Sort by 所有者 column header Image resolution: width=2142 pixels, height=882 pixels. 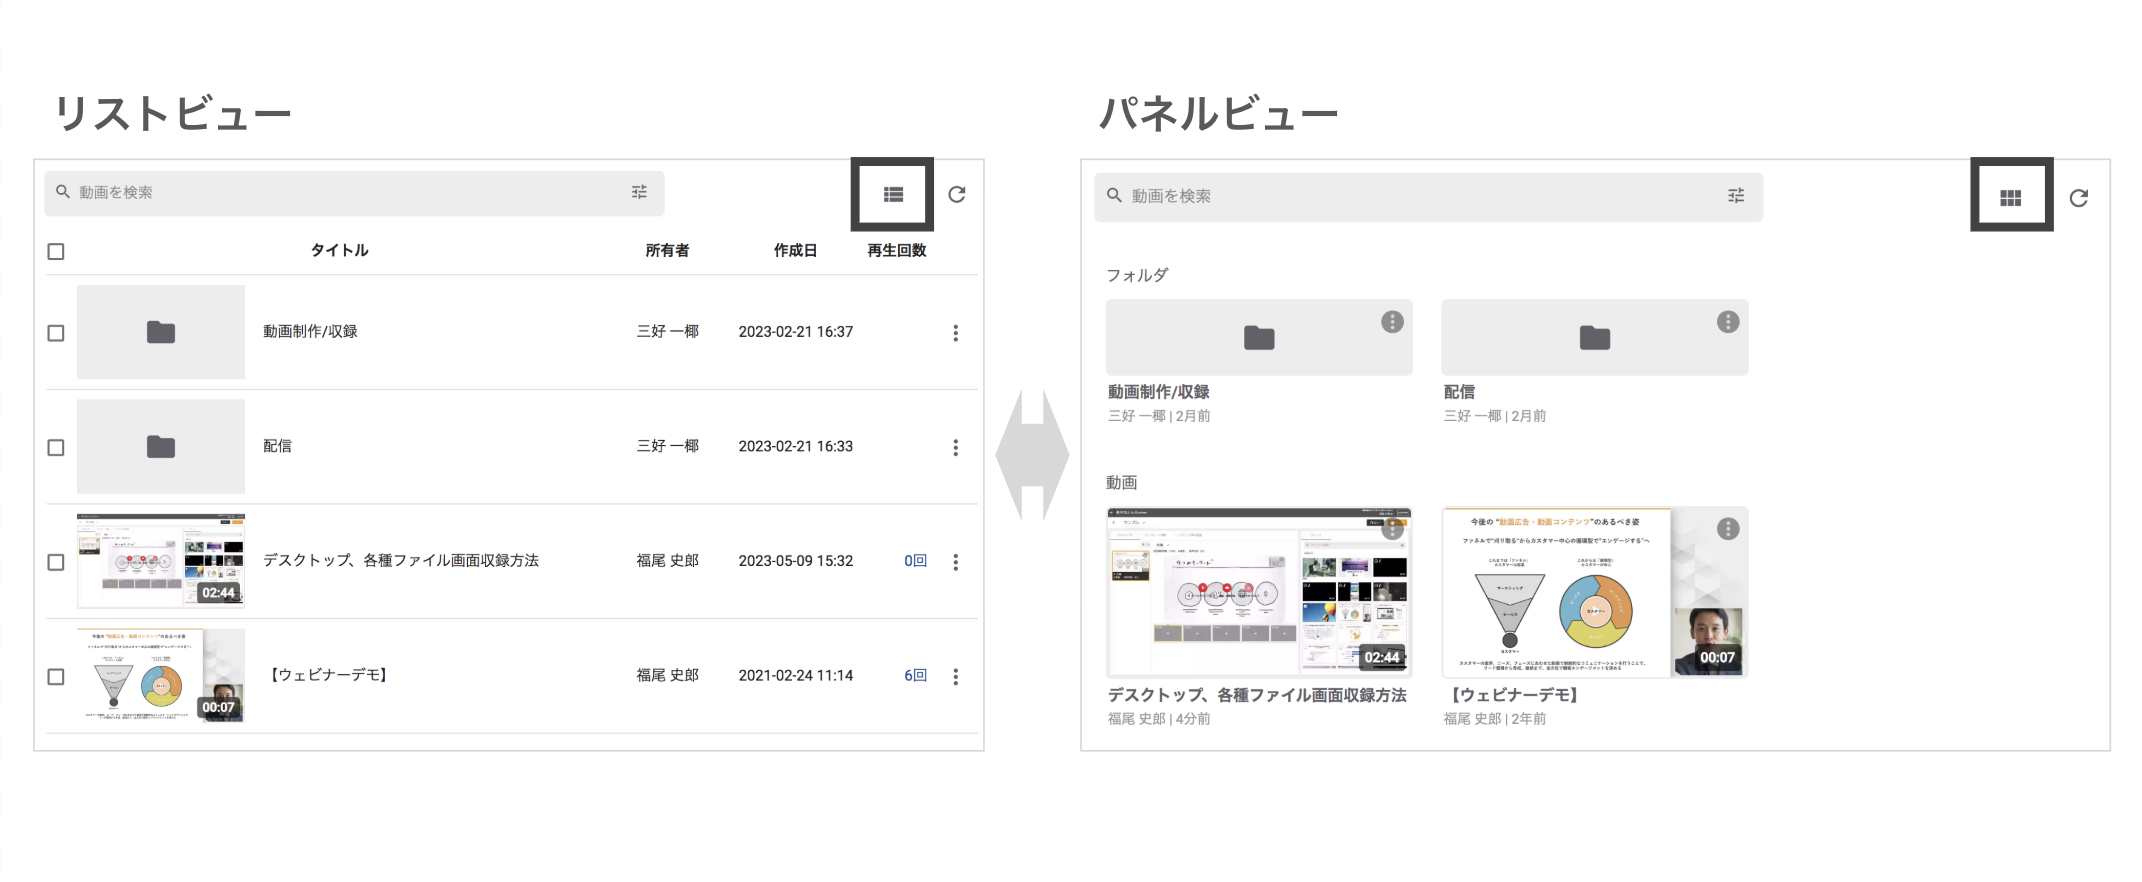(x=667, y=250)
